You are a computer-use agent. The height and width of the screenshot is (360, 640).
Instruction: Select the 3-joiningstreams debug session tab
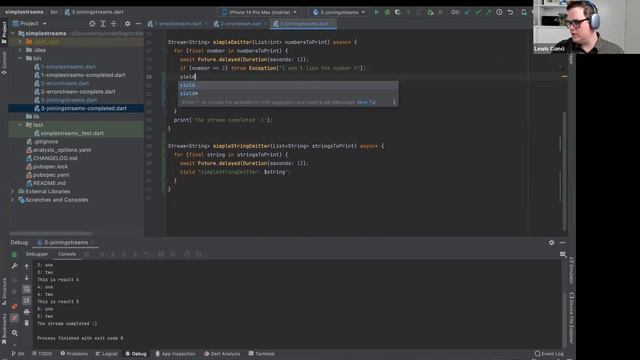coord(65,242)
